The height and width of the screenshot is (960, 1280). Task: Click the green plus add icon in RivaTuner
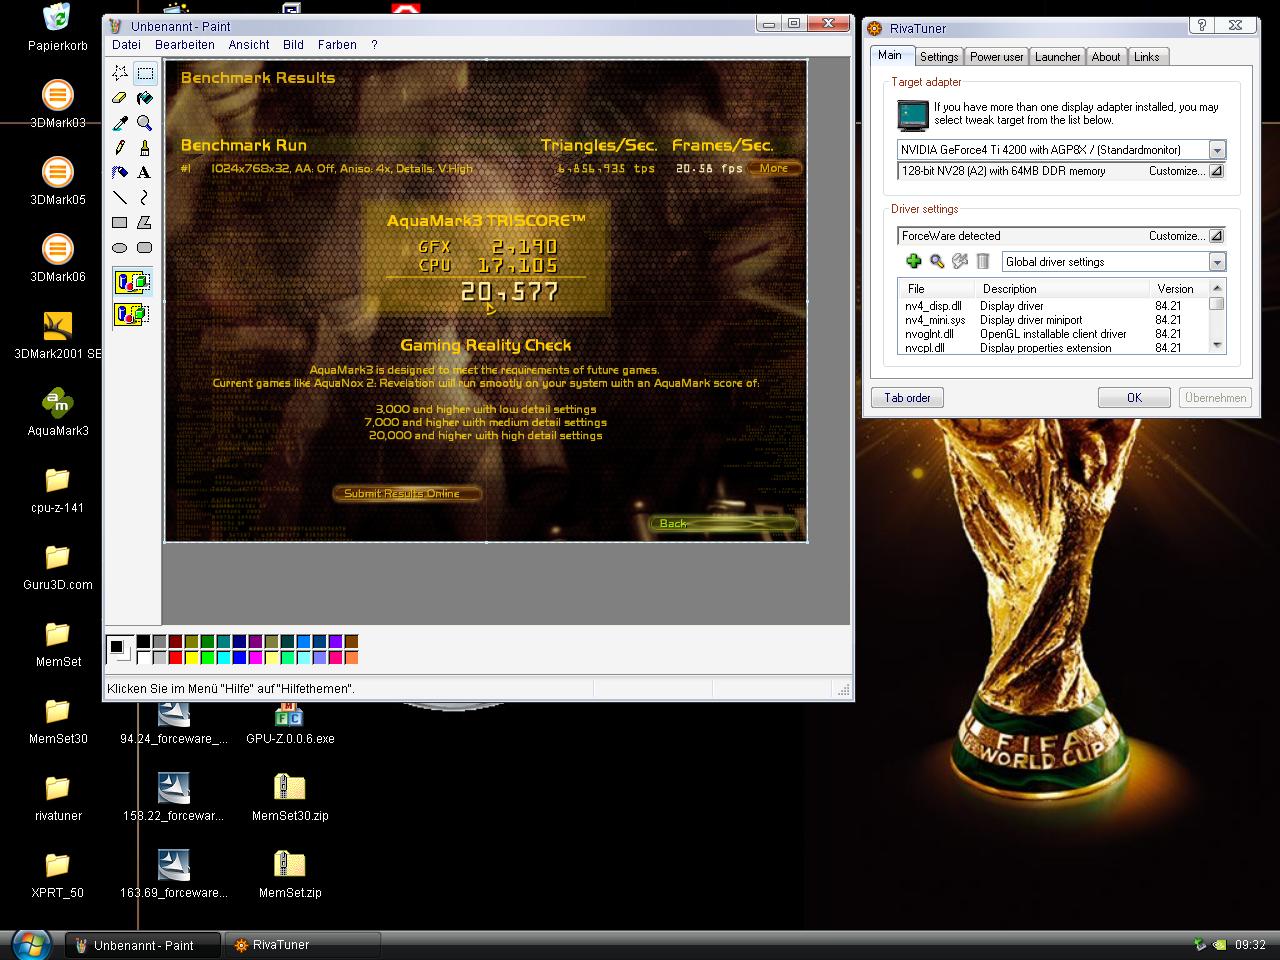[x=913, y=261]
